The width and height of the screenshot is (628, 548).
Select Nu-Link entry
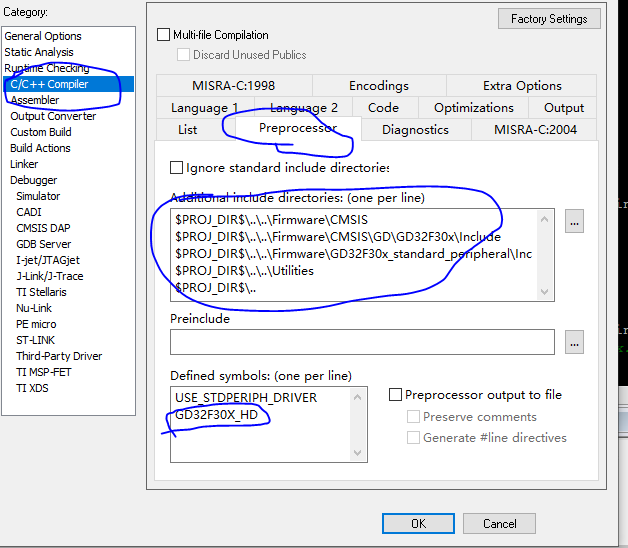pyautogui.click(x=34, y=308)
